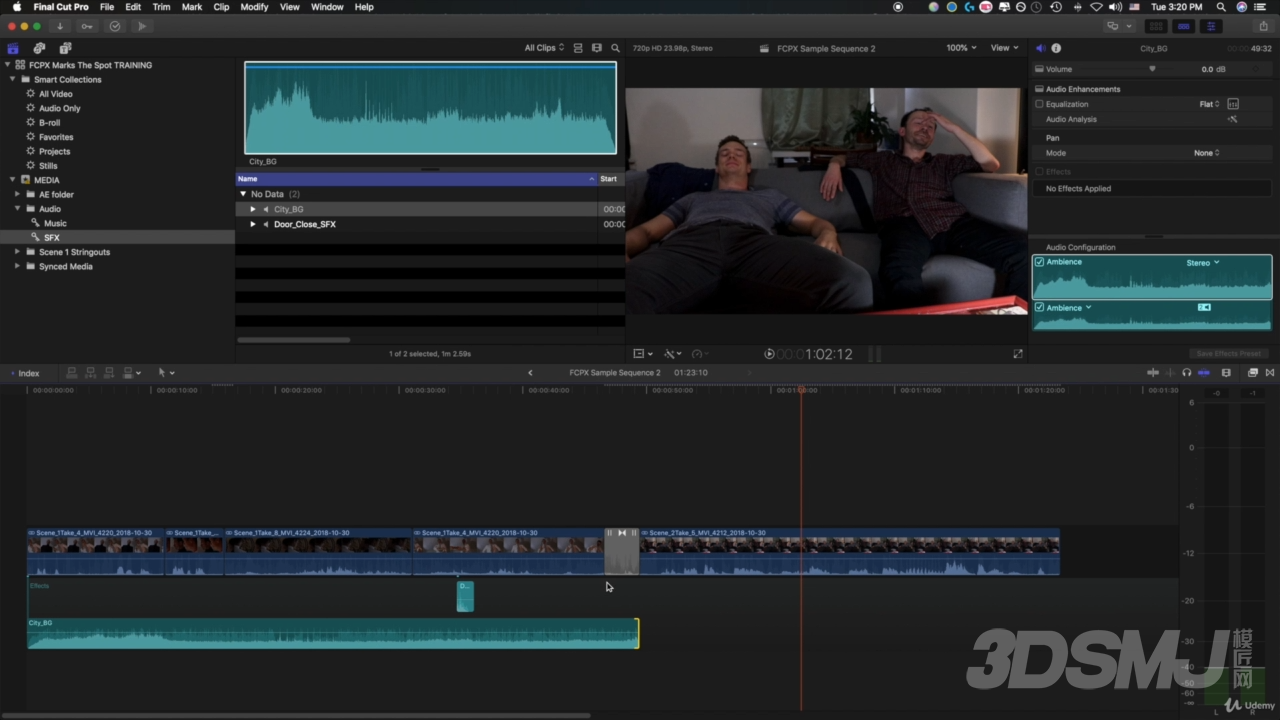Click the Insert clip icon
Image resolution: width=1280 pixels, height=720 pixels.
tap(90, 373)
